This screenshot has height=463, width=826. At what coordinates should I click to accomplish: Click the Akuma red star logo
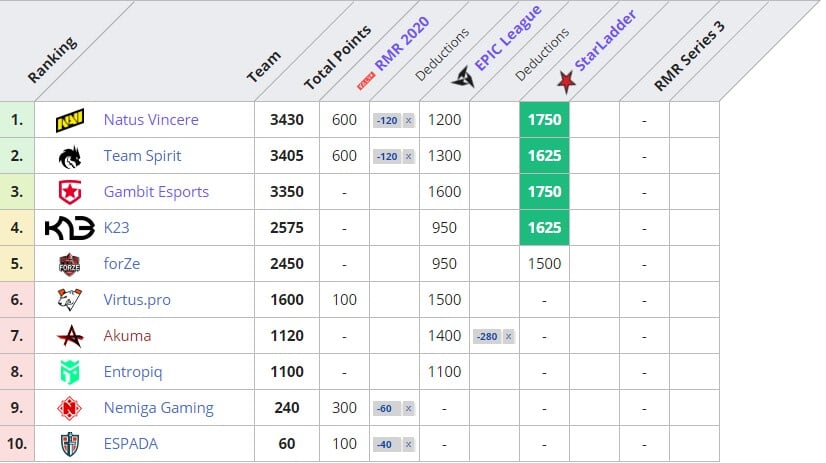pos(70,336)
